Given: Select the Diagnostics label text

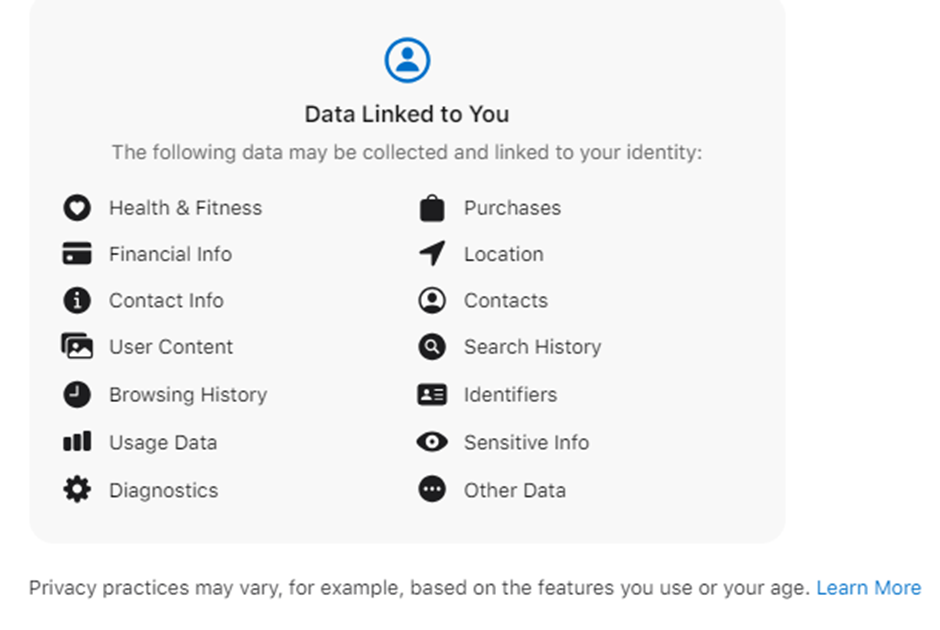Looking at the screenshot, I should (x=163, y=489).
